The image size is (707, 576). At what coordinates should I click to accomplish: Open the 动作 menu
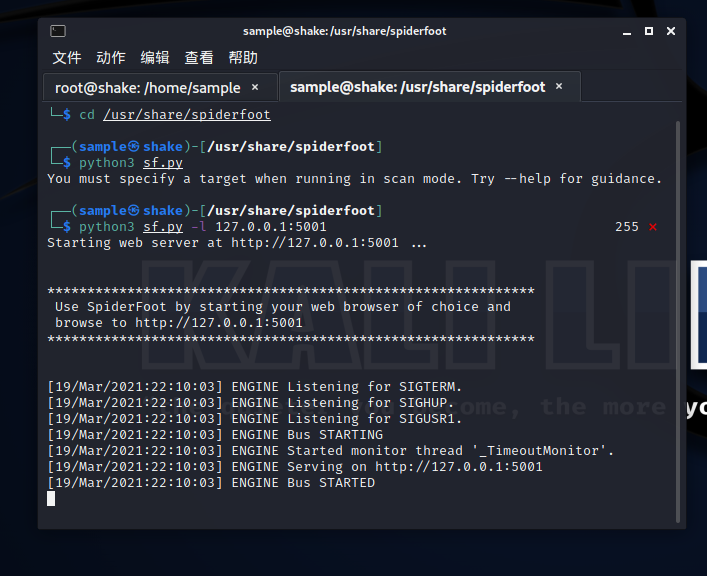[x=111, y=58]
